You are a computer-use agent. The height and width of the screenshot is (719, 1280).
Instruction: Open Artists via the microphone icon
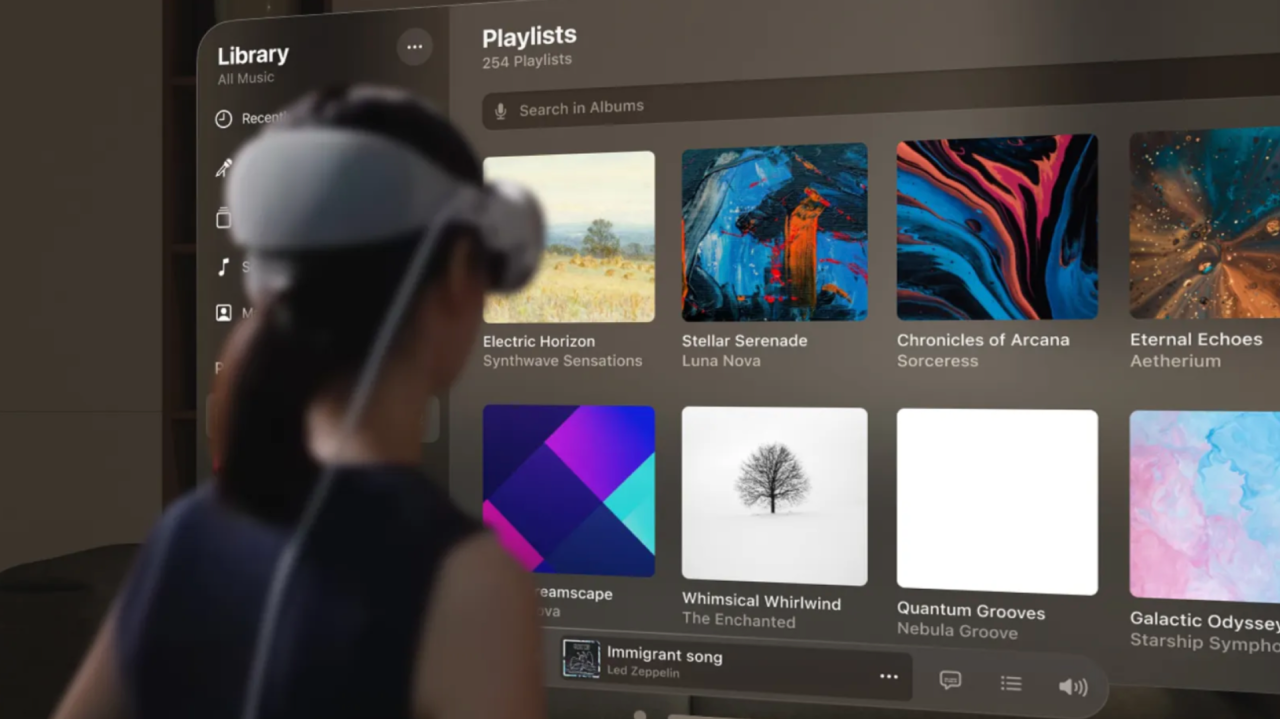pyautogui.click(x=224, y=168)
